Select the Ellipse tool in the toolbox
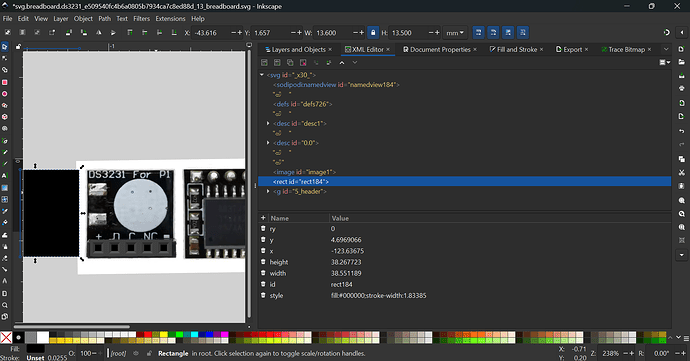Viewport: 690px width, 361px height. (5, 94)
